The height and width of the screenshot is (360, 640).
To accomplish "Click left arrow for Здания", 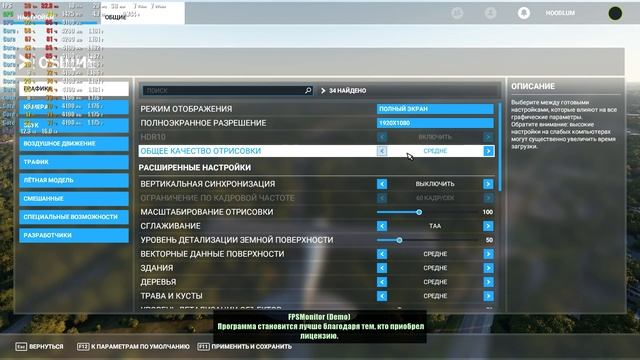I will [x=382, y=268].
